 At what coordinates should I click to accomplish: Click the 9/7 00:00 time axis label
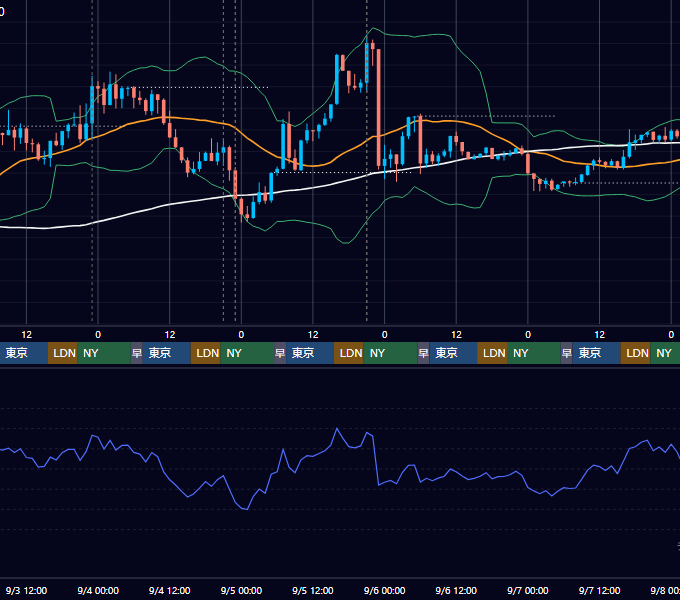click(528, 590)
